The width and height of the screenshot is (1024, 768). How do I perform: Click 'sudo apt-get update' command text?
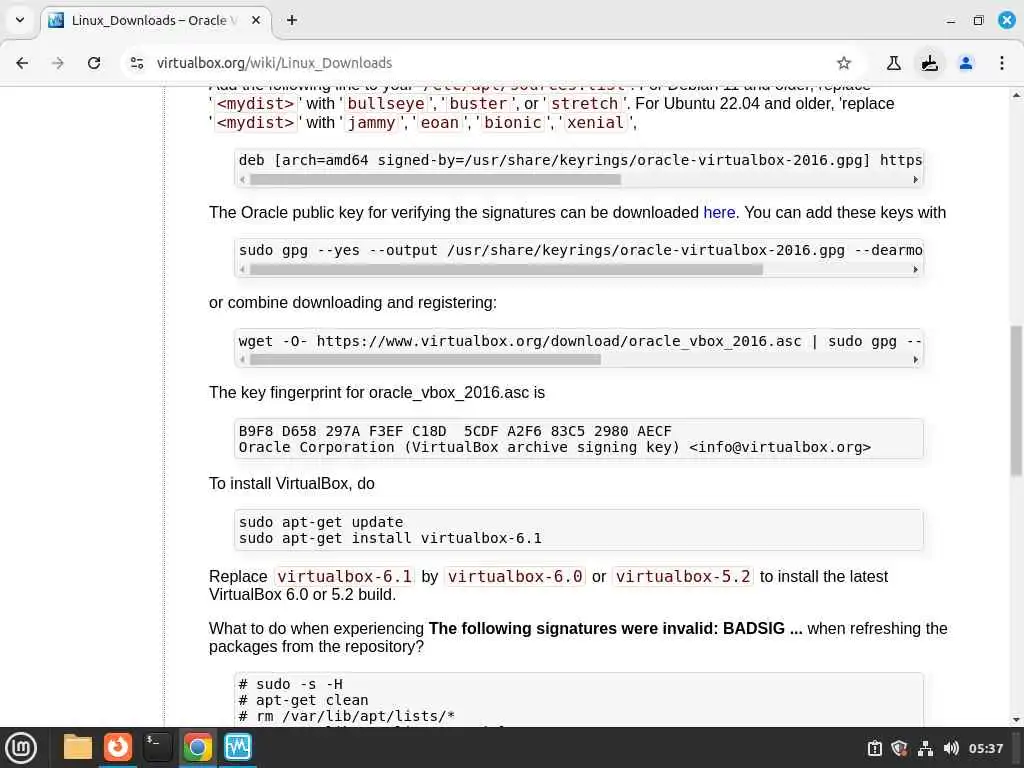(321, 522)
